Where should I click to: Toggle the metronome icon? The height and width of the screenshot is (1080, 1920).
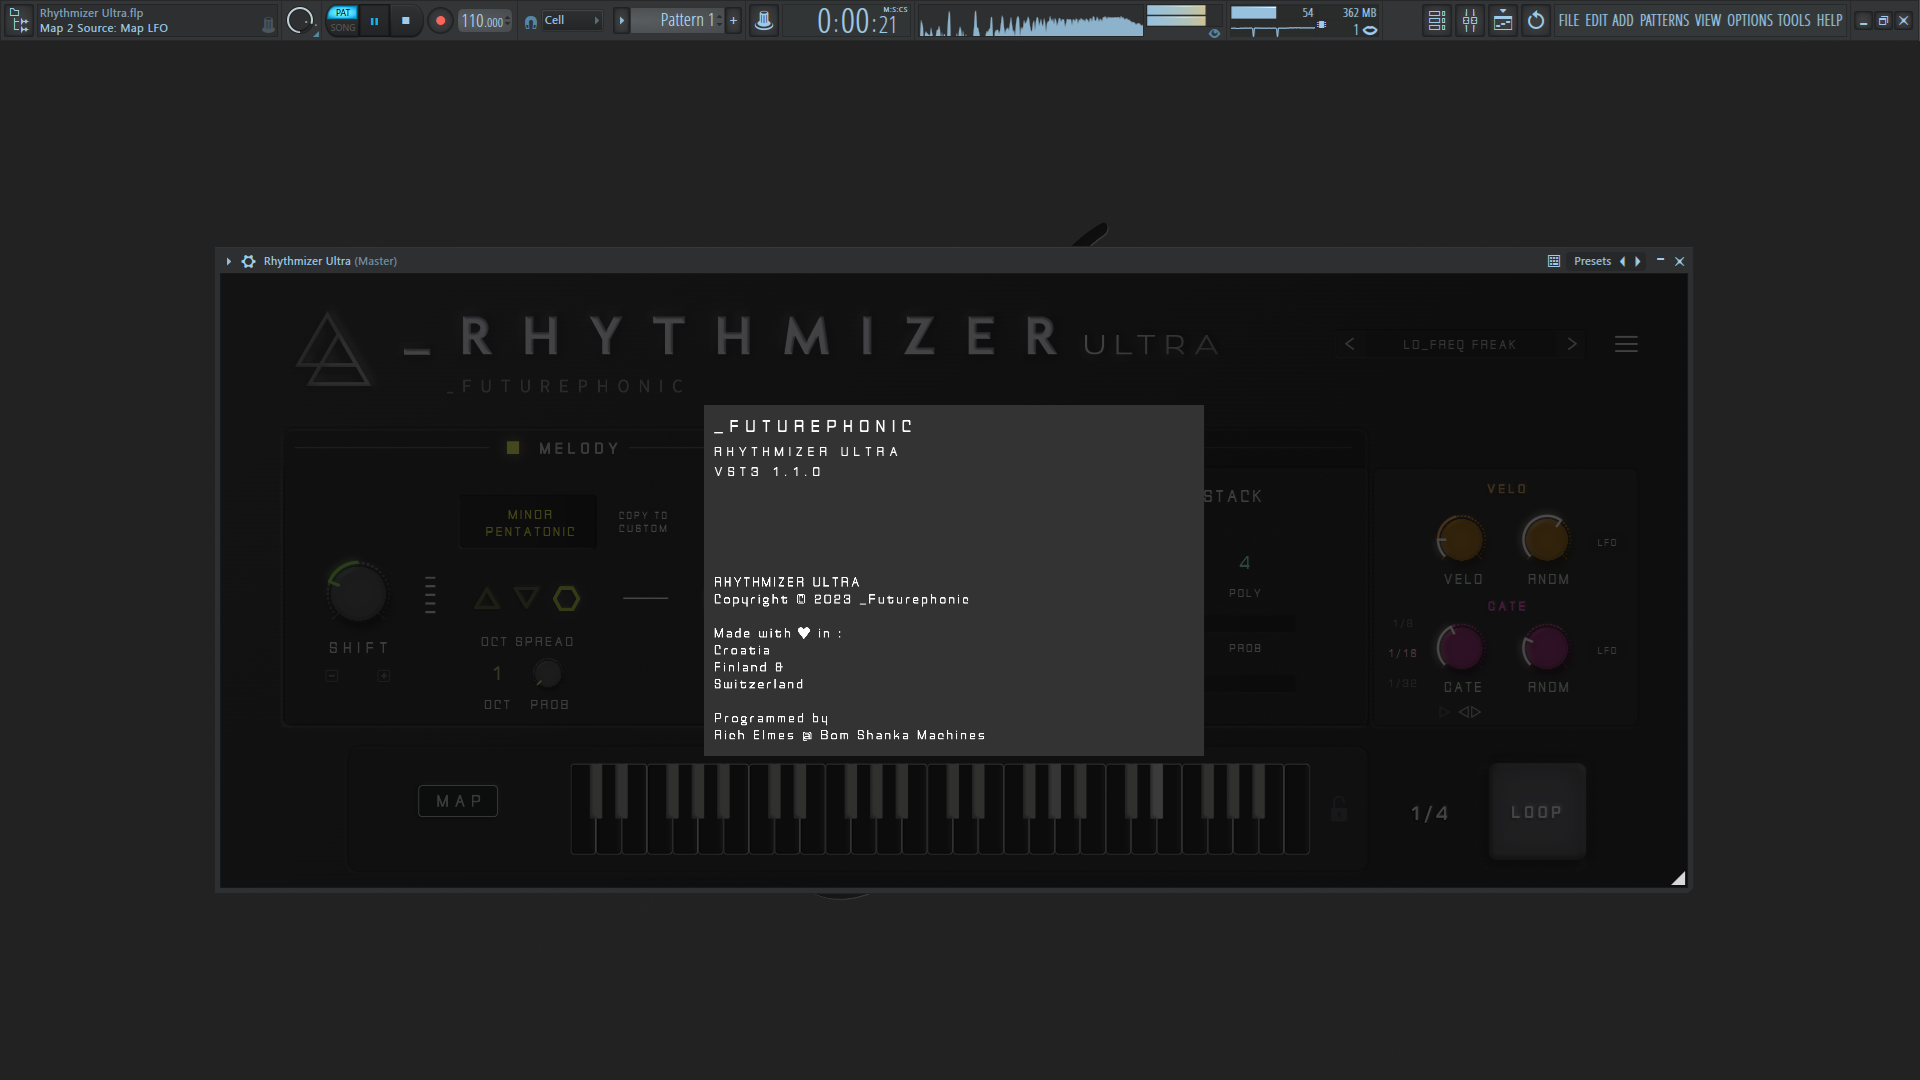(x=763, y=20)
